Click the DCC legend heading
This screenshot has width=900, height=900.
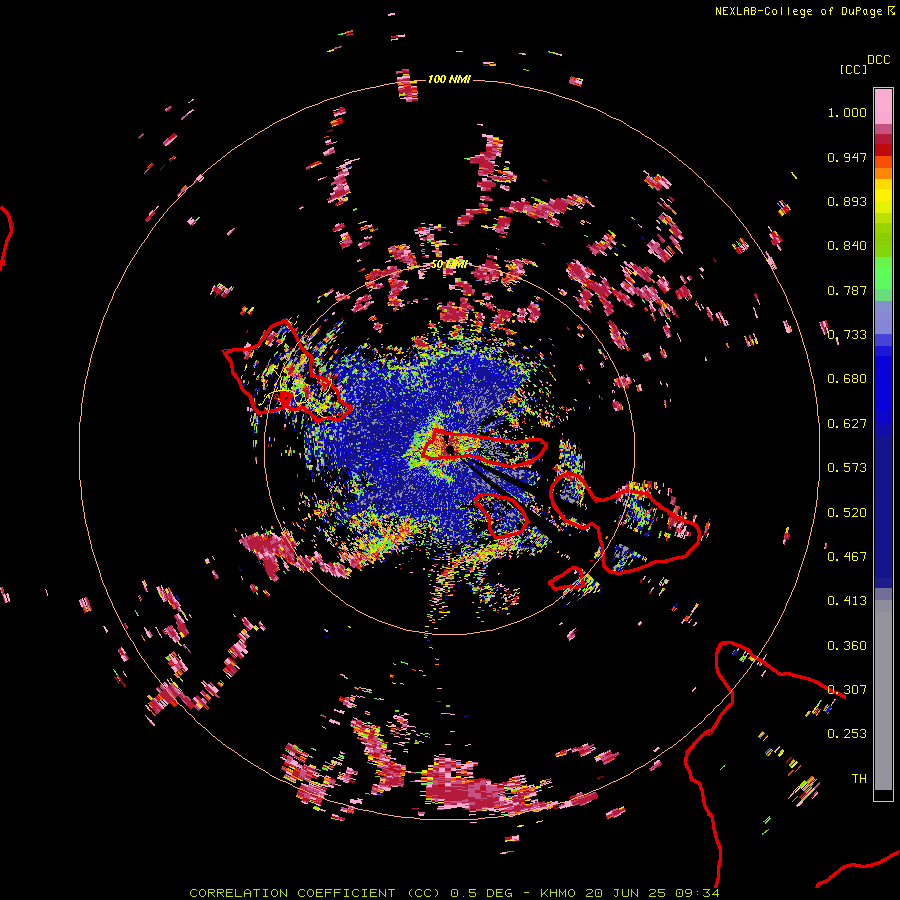pyautogui.click(x=878, y=60)
